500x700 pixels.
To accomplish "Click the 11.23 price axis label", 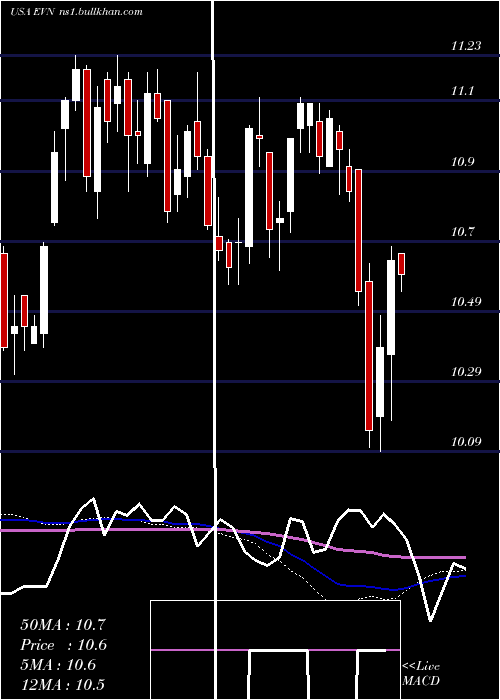I will click(466, 46).
